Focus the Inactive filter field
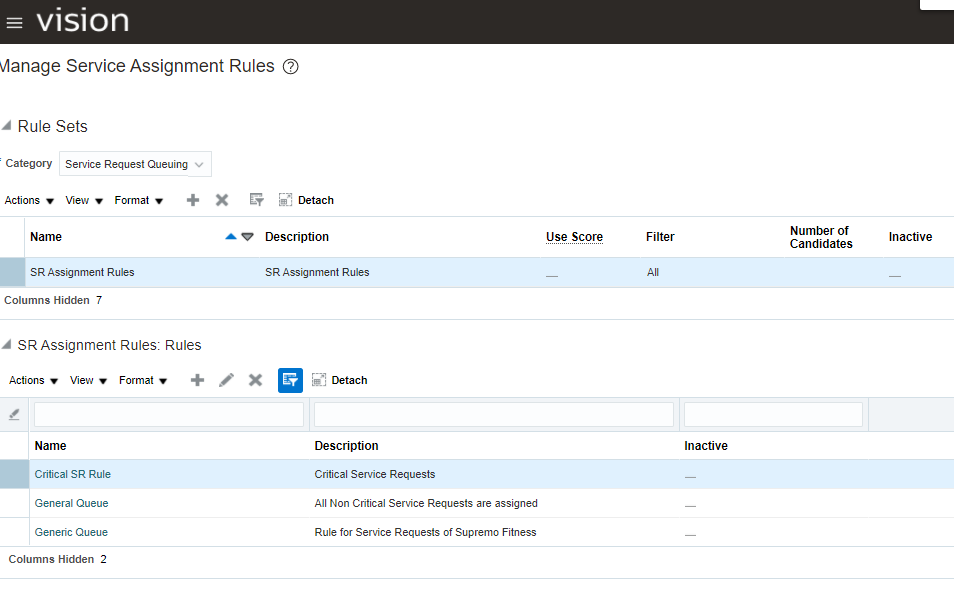This screenshot has height=616, width=954. 773,415
